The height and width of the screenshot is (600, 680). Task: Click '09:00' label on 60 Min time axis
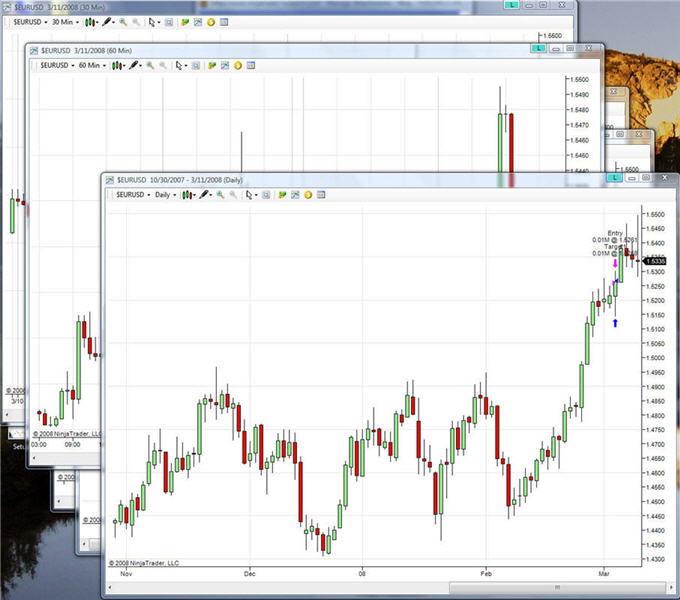72,444
